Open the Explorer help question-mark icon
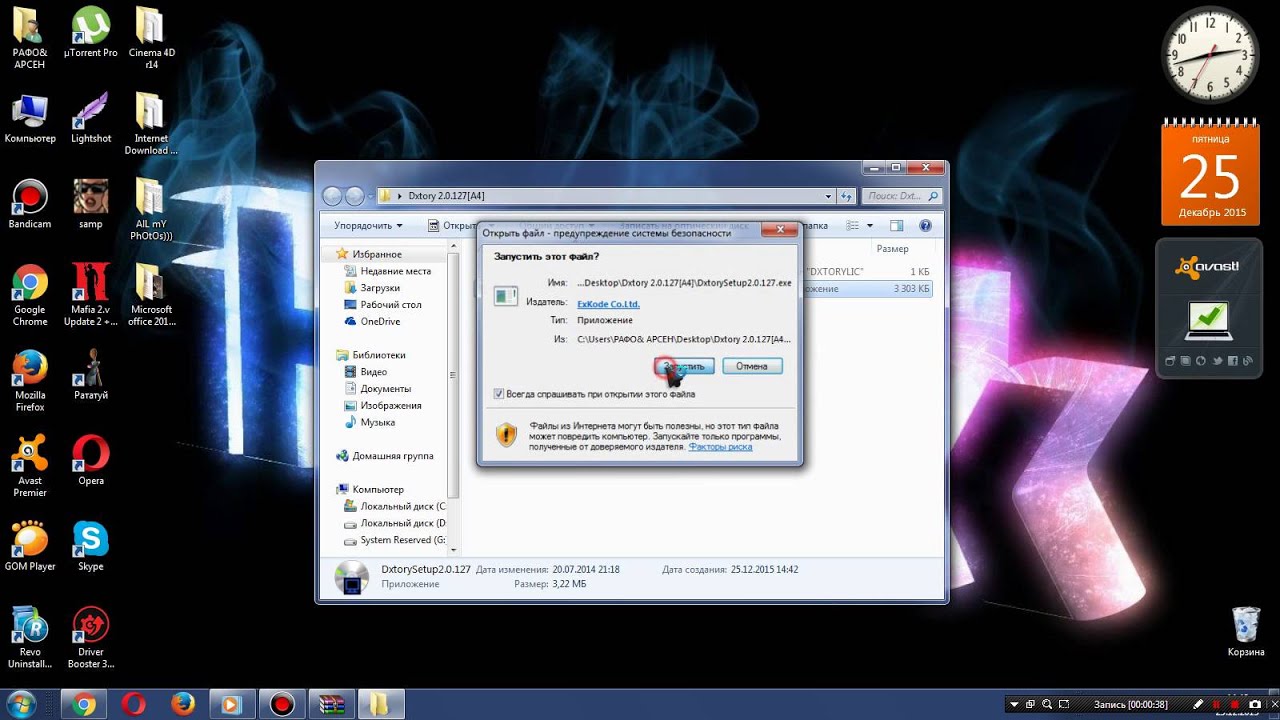1280x720 pixels. [925, 226]
